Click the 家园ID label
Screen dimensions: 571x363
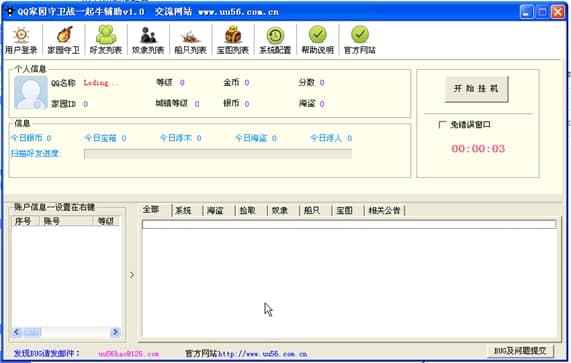(x=63, y=104)
